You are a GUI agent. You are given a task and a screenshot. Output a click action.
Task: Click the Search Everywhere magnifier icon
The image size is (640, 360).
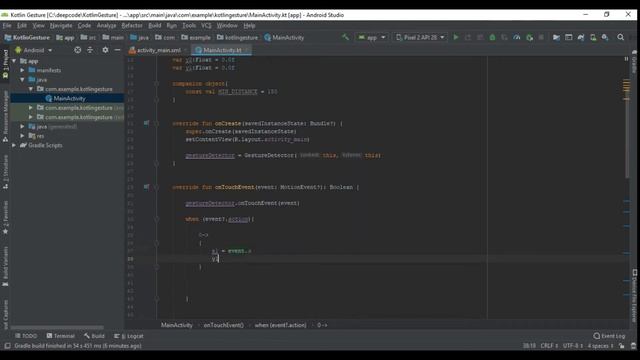click(x=620, y=37)
